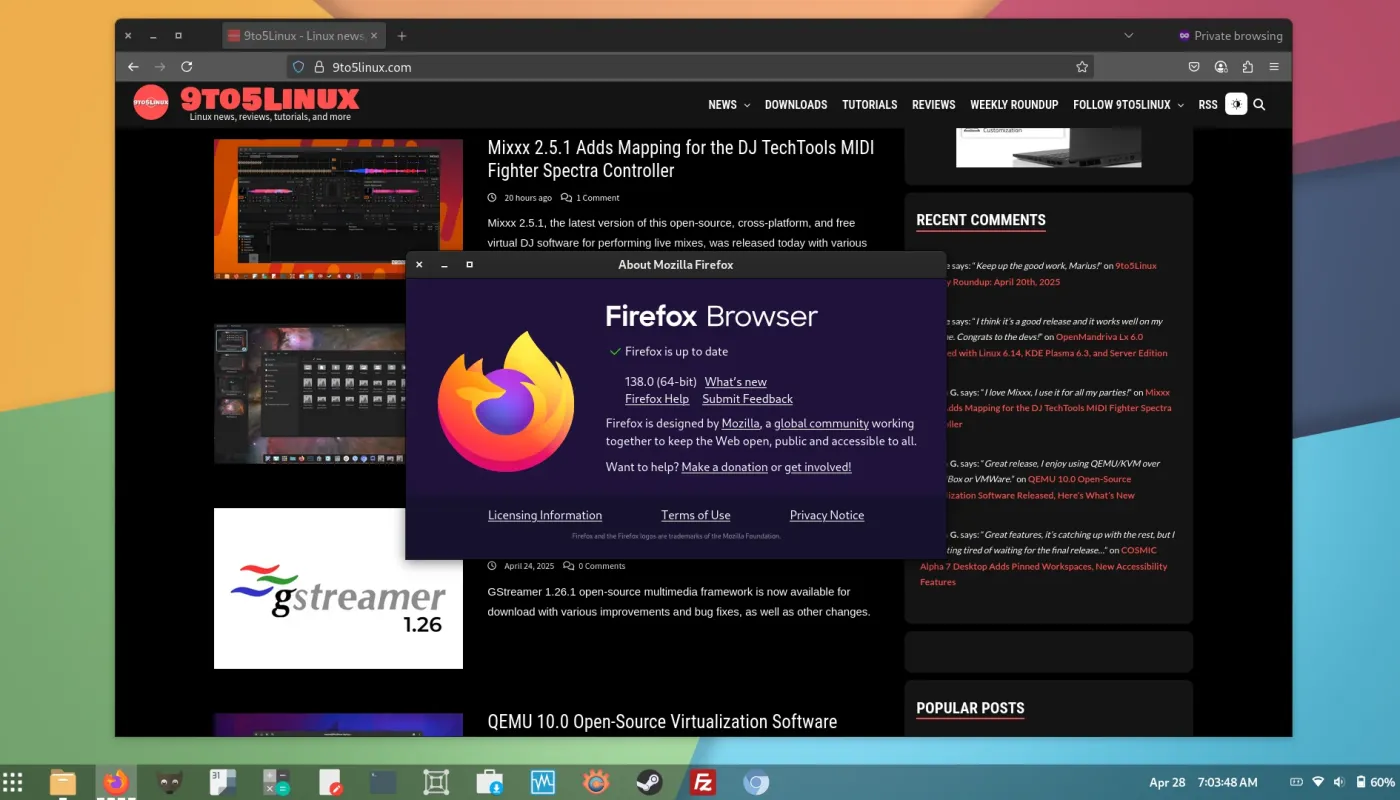Launch FileZilla from the taskbar
Screen dimensions: 1400x800
pos(702,782)
